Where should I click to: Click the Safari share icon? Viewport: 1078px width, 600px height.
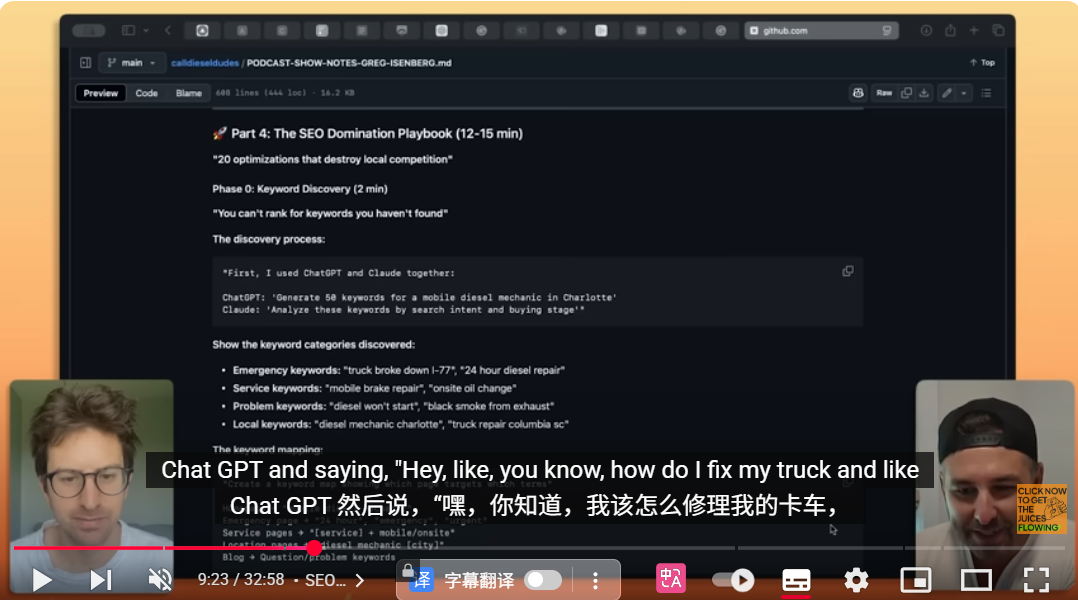[x=950, y=30]
